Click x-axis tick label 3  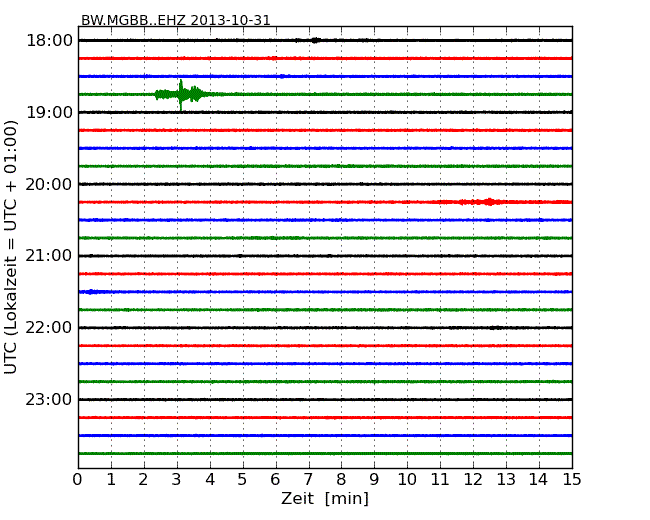177,480
